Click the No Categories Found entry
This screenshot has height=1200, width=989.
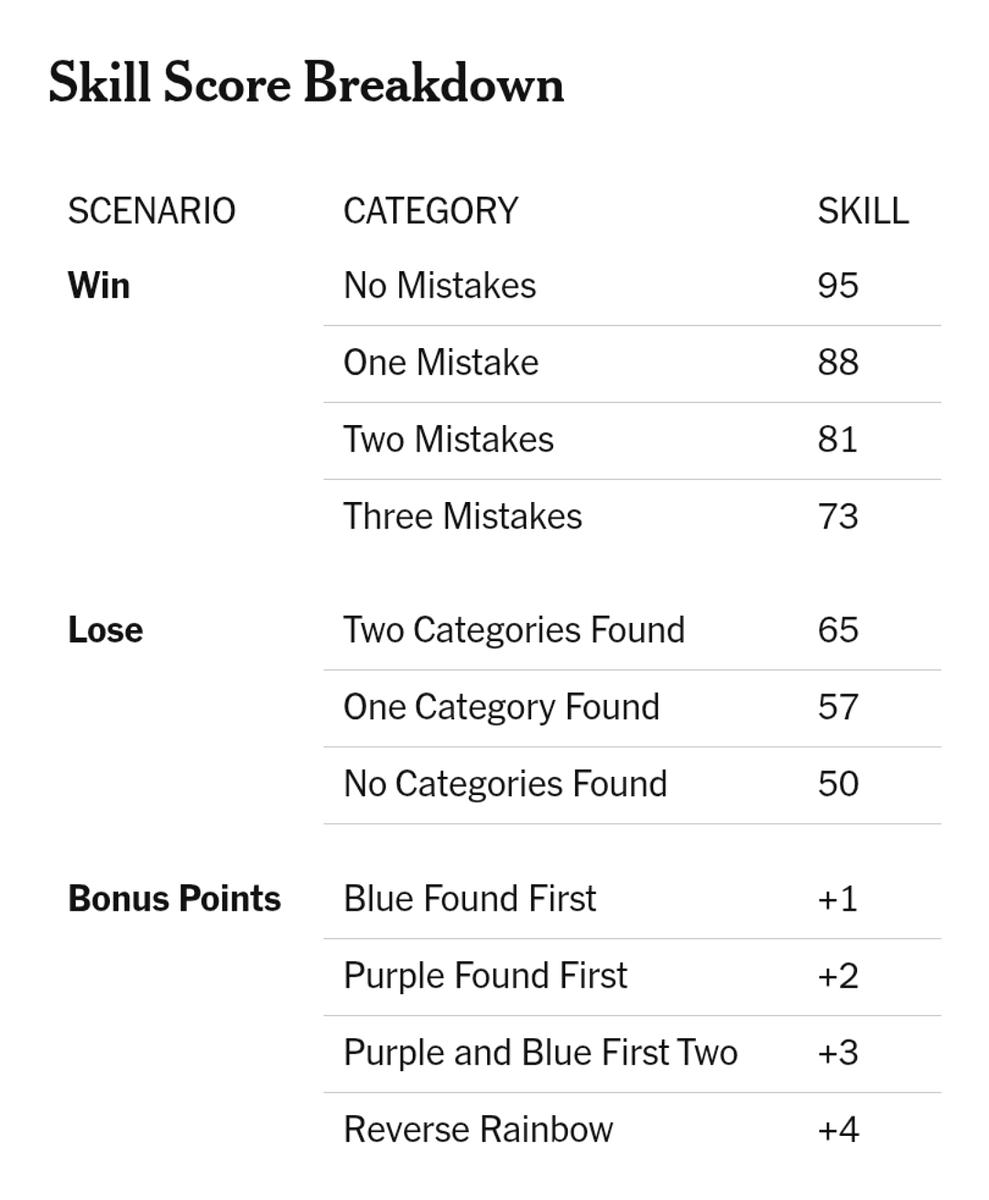[x=505, y=783]
